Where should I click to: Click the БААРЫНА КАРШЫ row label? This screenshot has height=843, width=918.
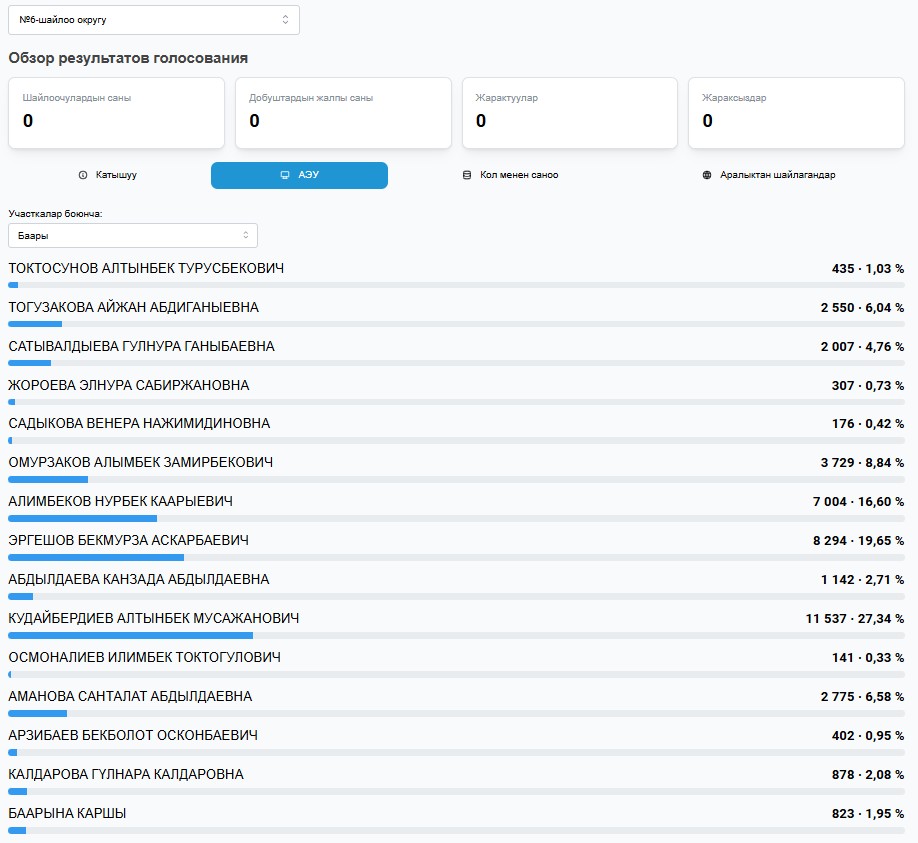tap(67, 814)
